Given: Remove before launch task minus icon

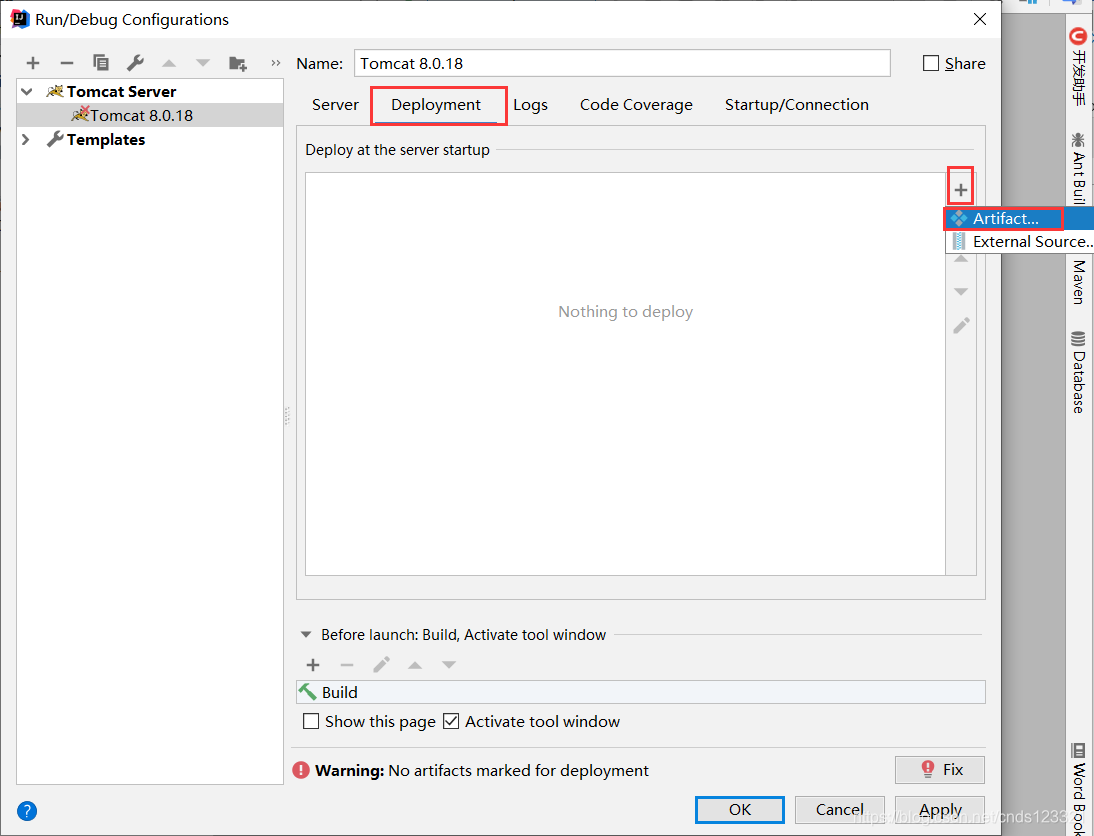Looking at the screenshot, I should 347,665.
